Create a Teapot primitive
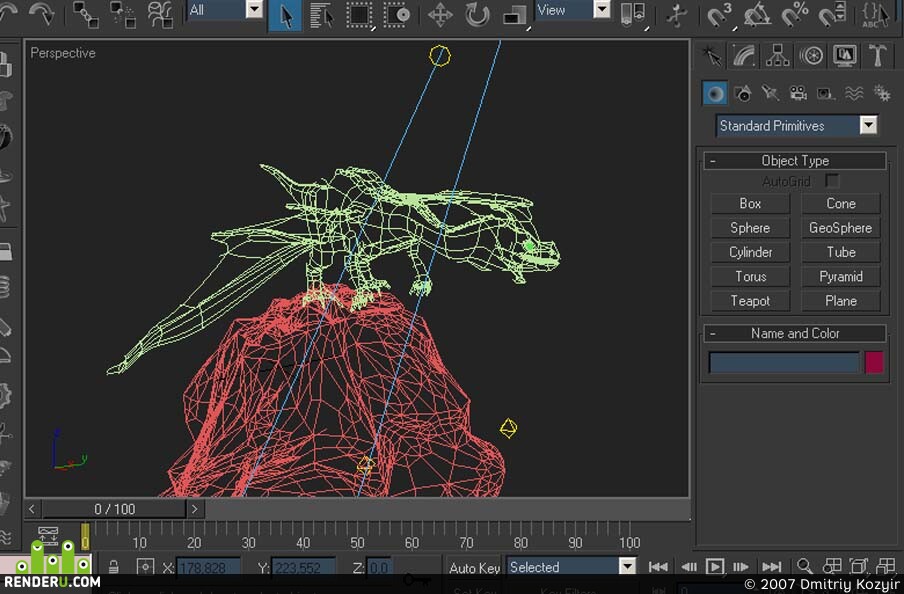This screenshot has height=594, width=904. tap(750, 300)
